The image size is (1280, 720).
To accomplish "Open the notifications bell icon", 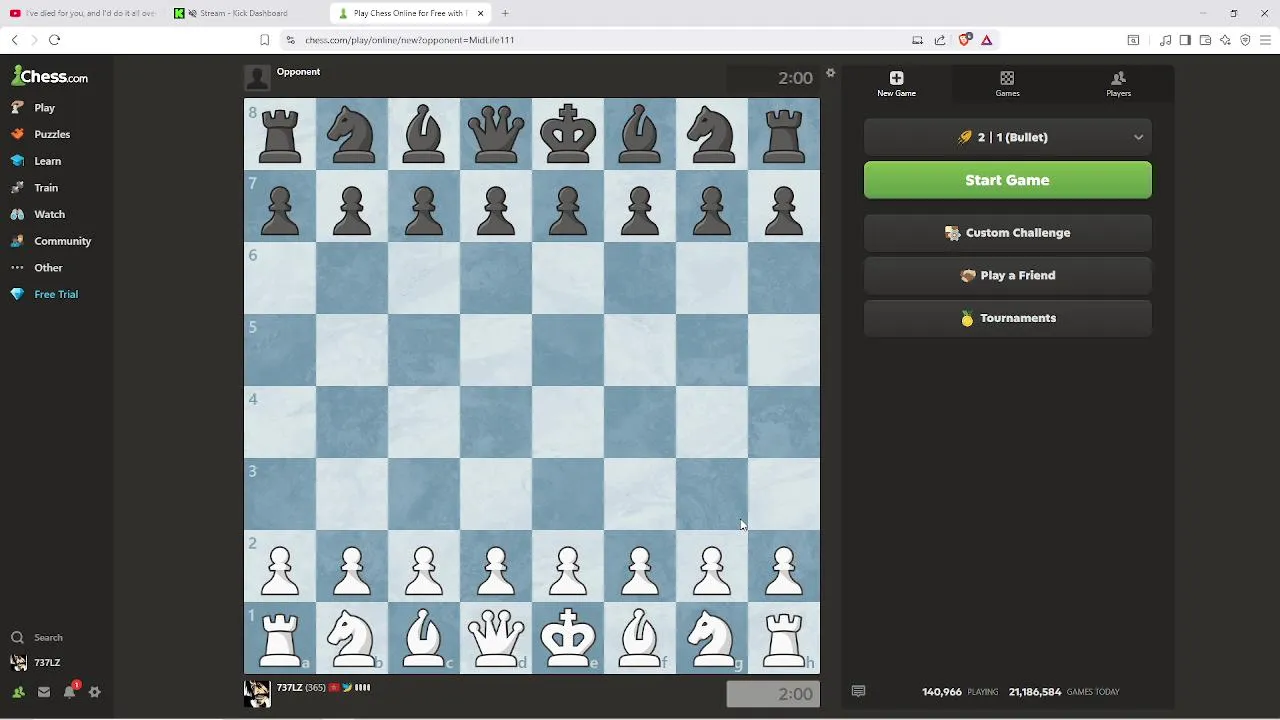I will click(70, 691).
